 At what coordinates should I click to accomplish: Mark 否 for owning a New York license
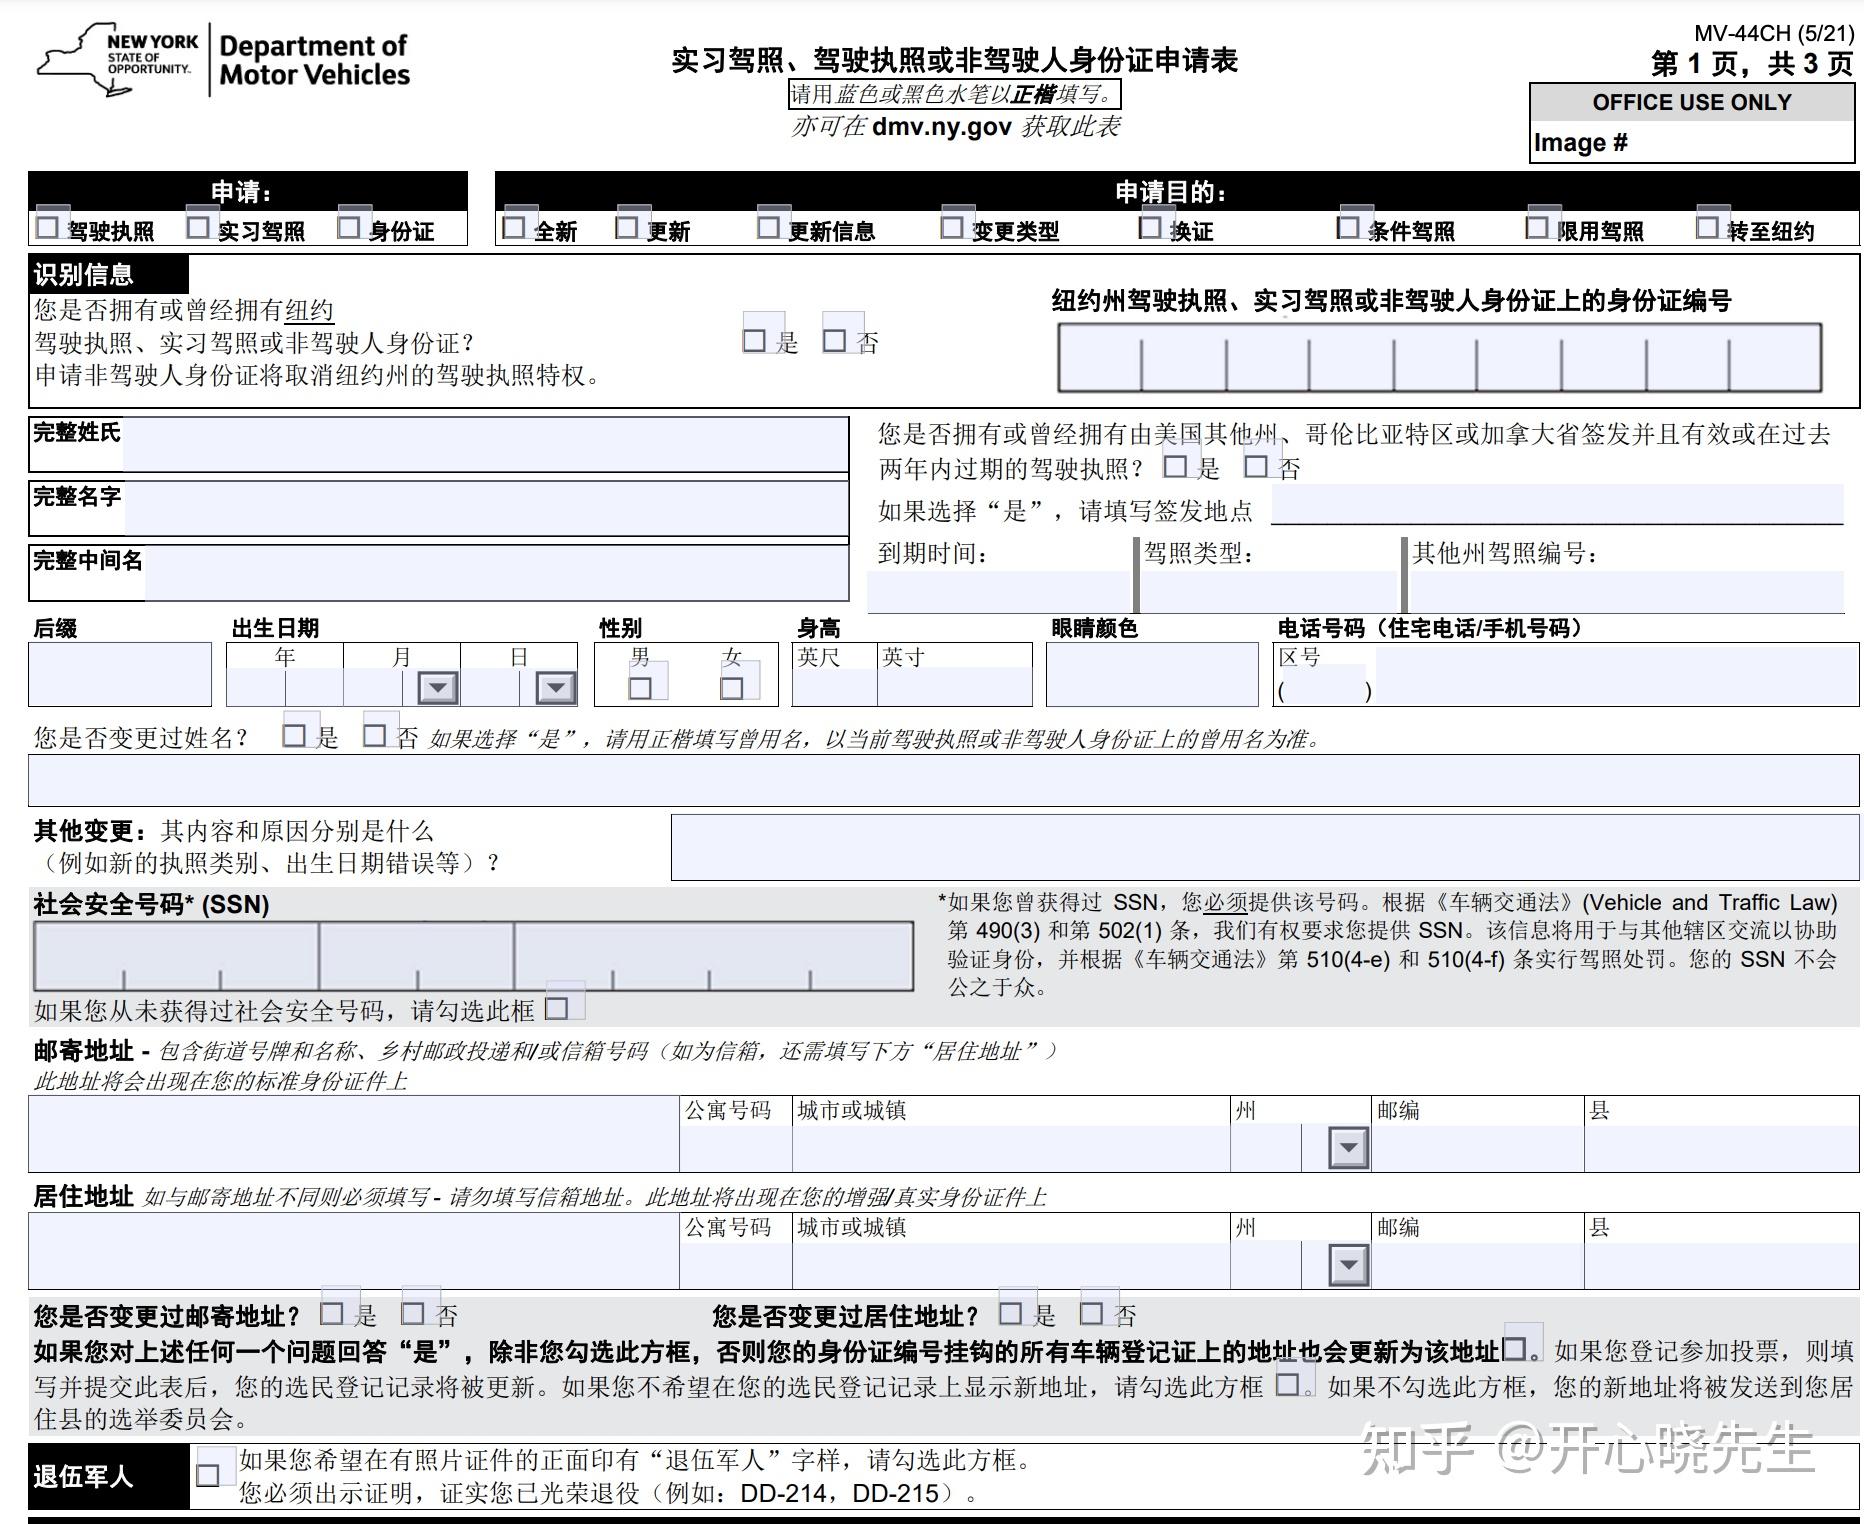[x=834, y=340]
